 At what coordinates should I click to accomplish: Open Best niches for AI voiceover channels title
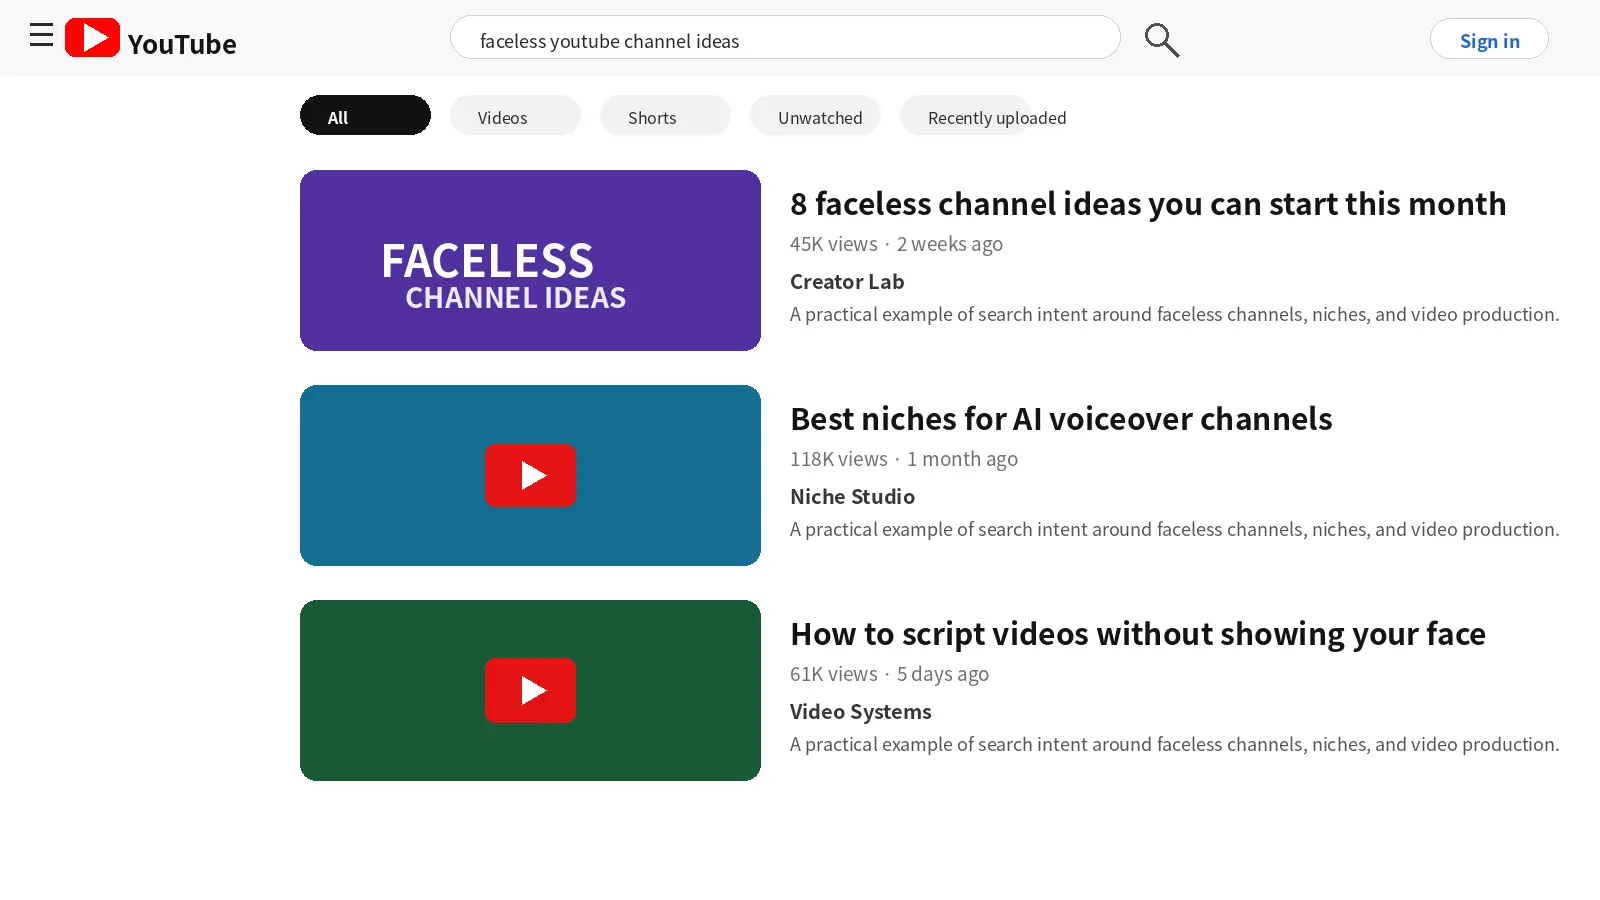(1061, 419)
